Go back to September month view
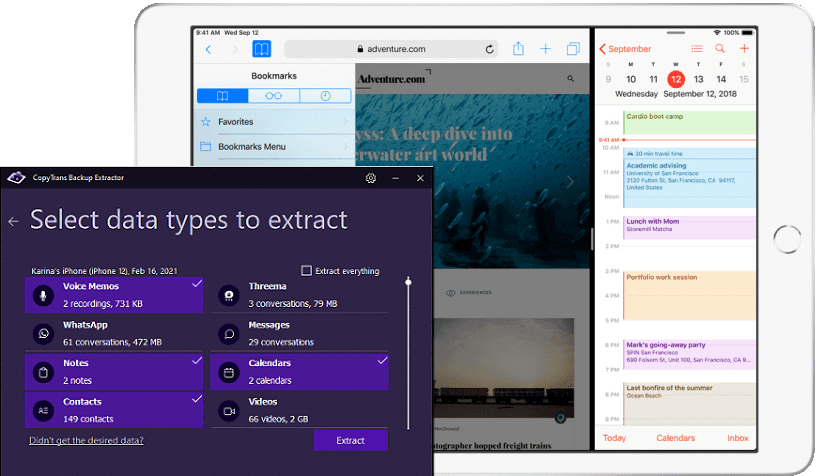Screen dimensions: 816x476 click(625, 49)
